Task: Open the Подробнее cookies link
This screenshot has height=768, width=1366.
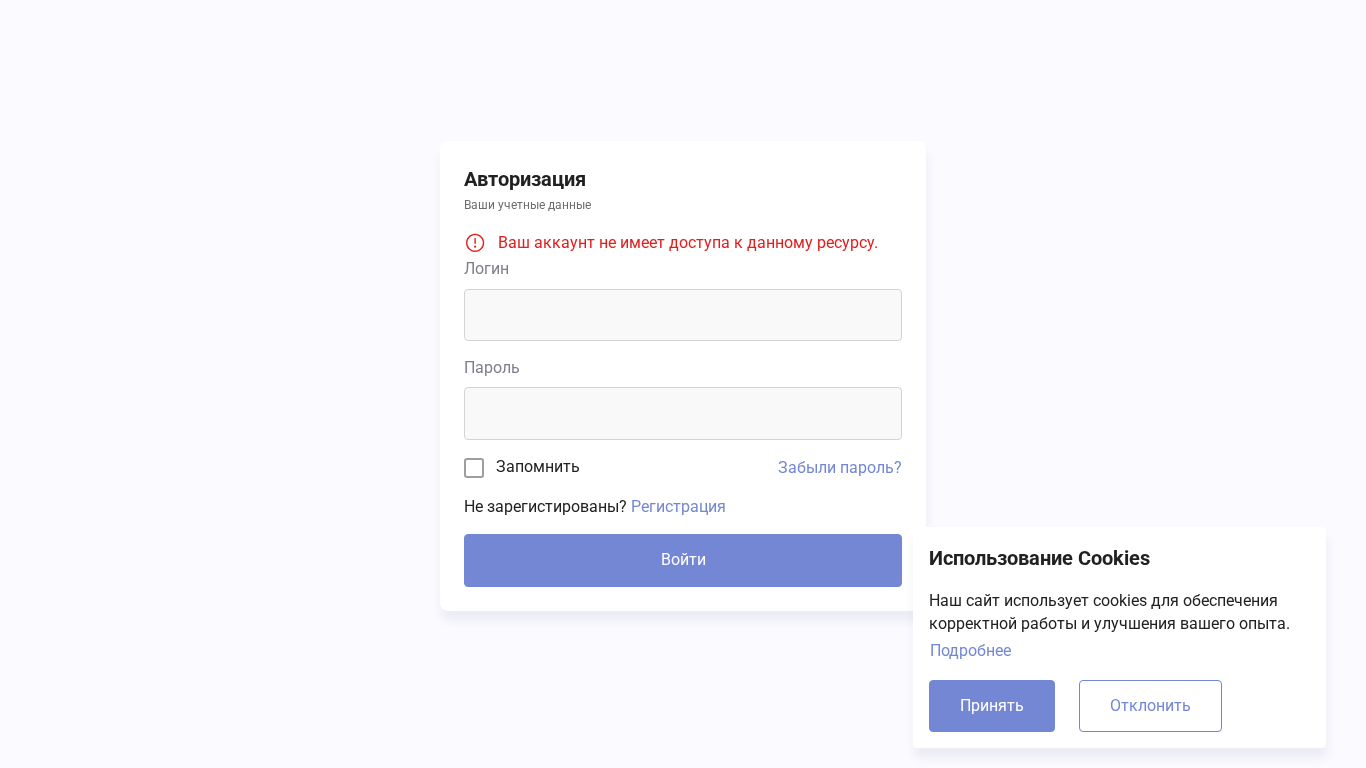Action: 970,651
